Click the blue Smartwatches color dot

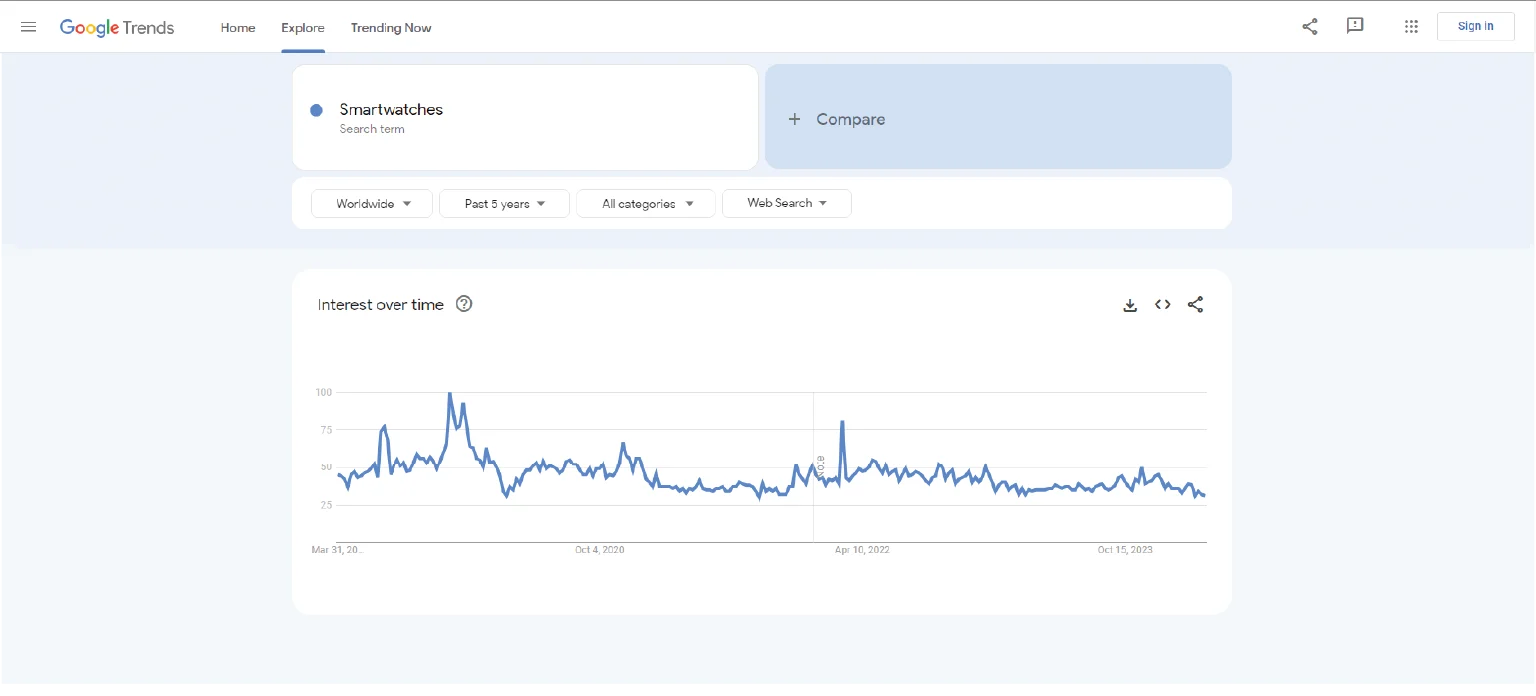click(x=316, y=110)
